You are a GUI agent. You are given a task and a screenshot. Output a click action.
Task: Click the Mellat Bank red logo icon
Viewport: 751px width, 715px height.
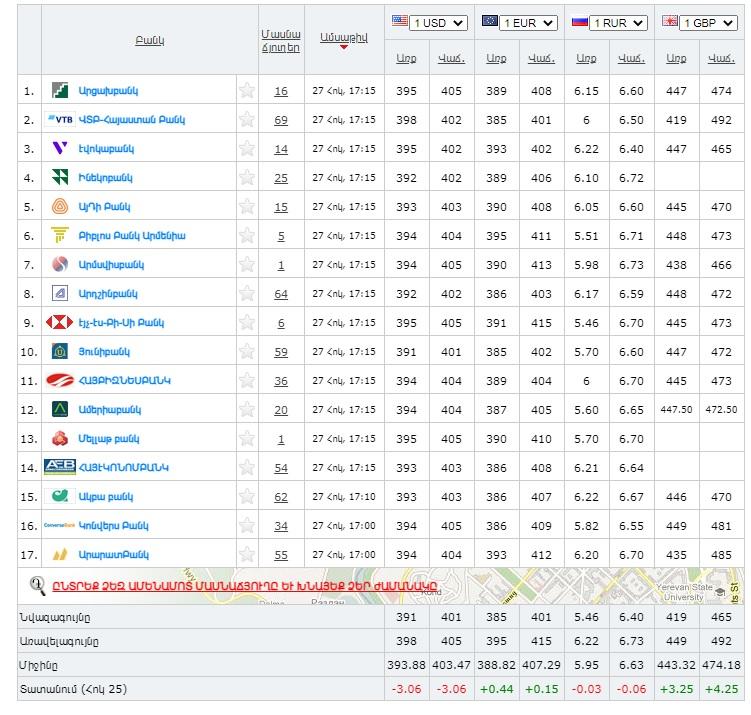pyautogui.click(x=60, y=439)
